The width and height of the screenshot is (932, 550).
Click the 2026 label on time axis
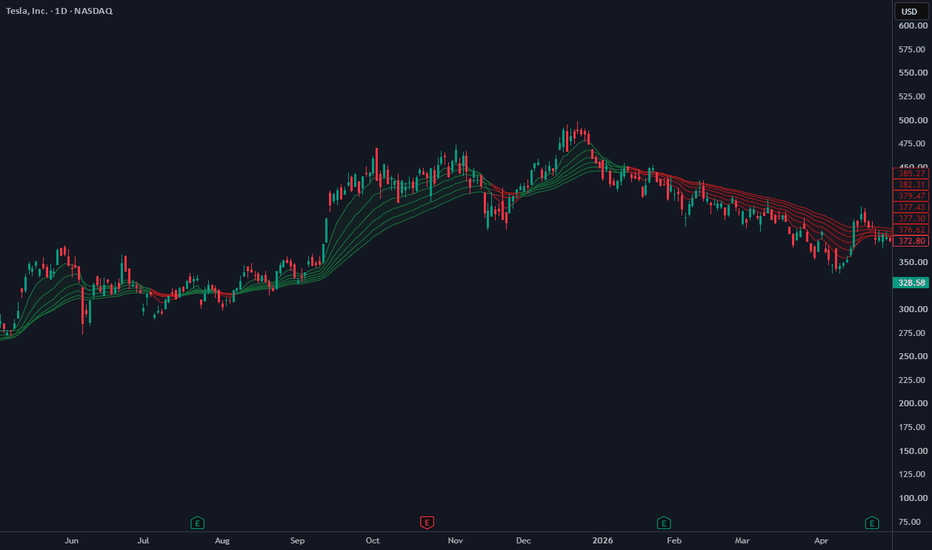[x=602, y=540]
